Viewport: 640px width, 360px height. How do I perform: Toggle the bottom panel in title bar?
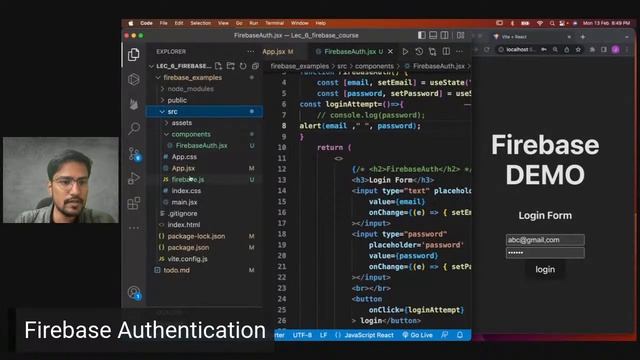(x=433, y=36)
